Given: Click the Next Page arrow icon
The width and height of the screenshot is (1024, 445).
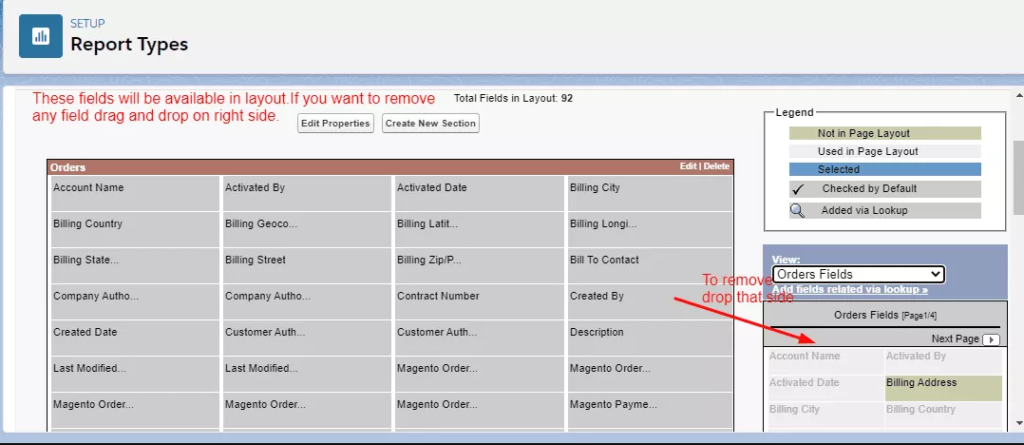Looking at the screenshot, I should click(x=991, y=339).
